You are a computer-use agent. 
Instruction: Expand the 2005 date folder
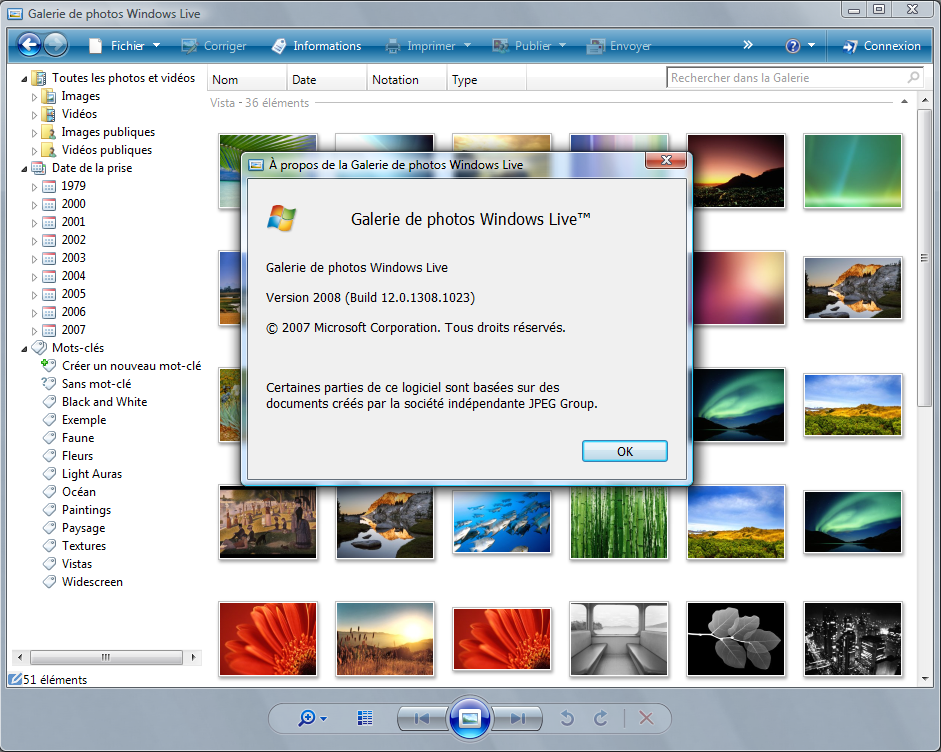pyautogui.click(x=35, y=294)
